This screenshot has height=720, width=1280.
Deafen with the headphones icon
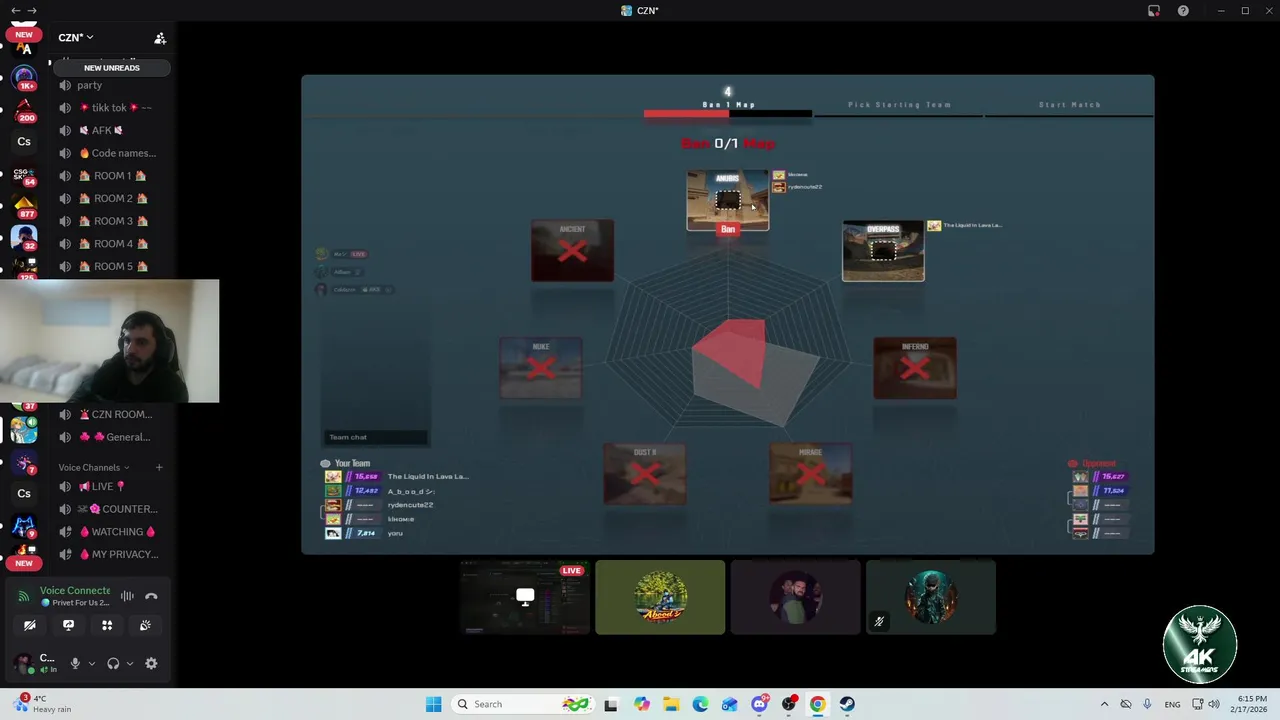[113, 663]
